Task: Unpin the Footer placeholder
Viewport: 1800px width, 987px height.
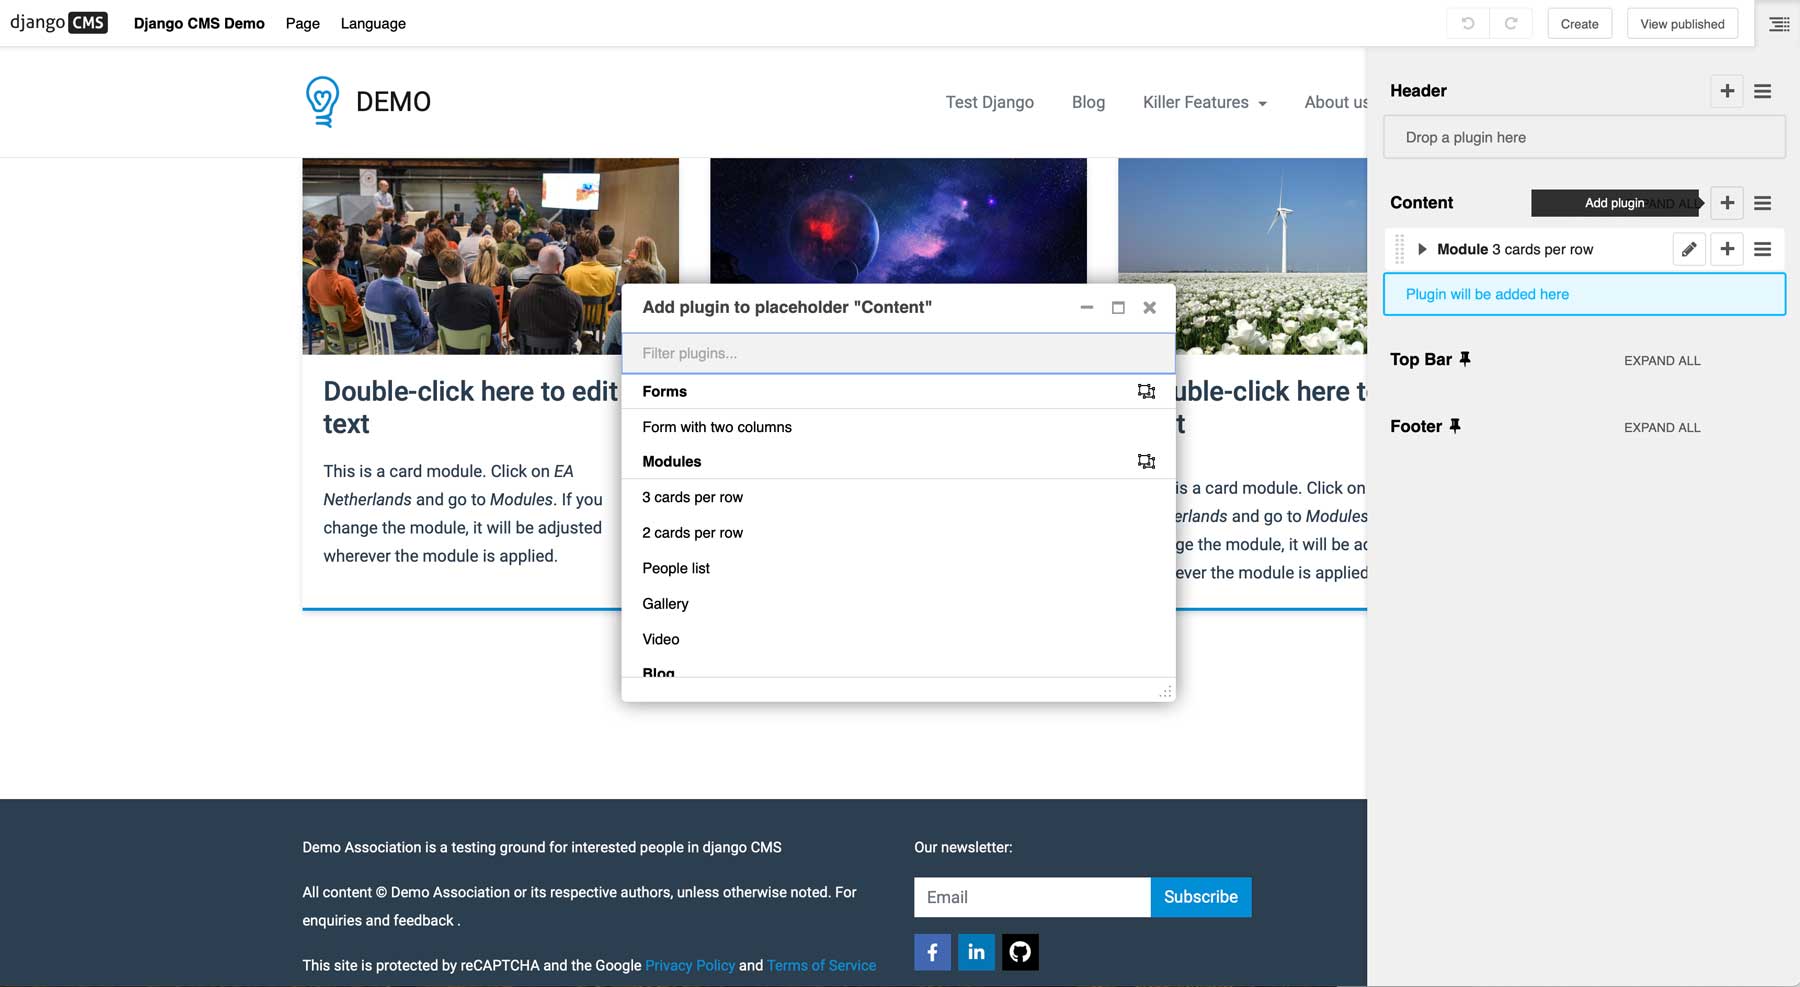Action: pyautogui.click(x=1455, y=425)
